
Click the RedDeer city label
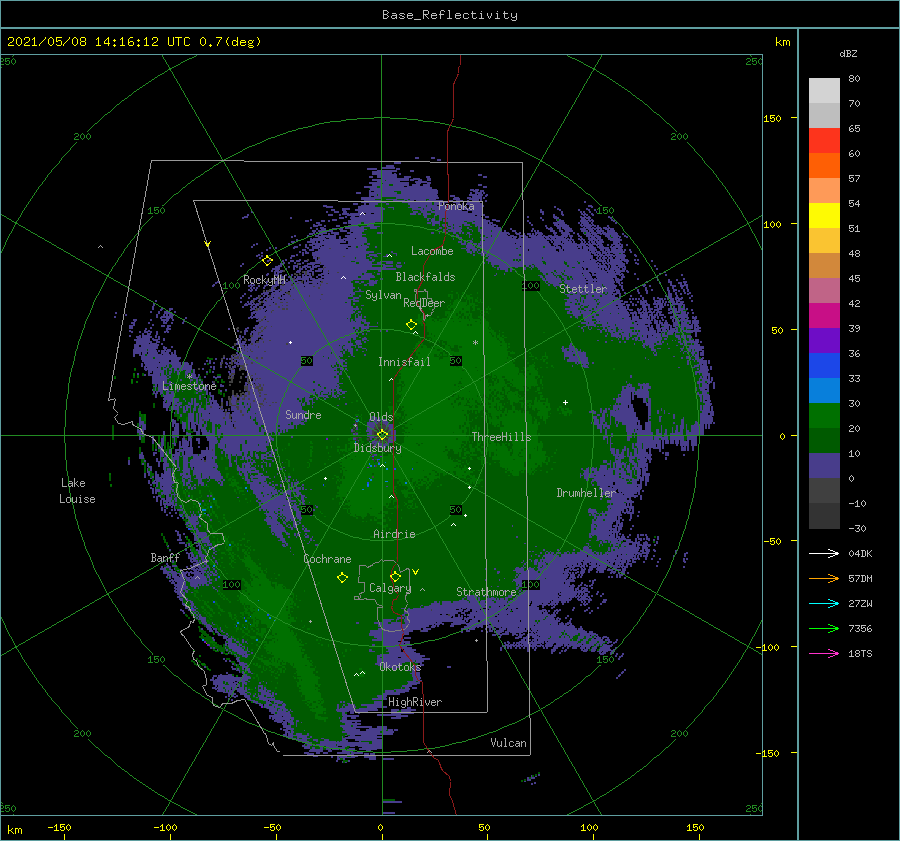(x=424, y=303)
